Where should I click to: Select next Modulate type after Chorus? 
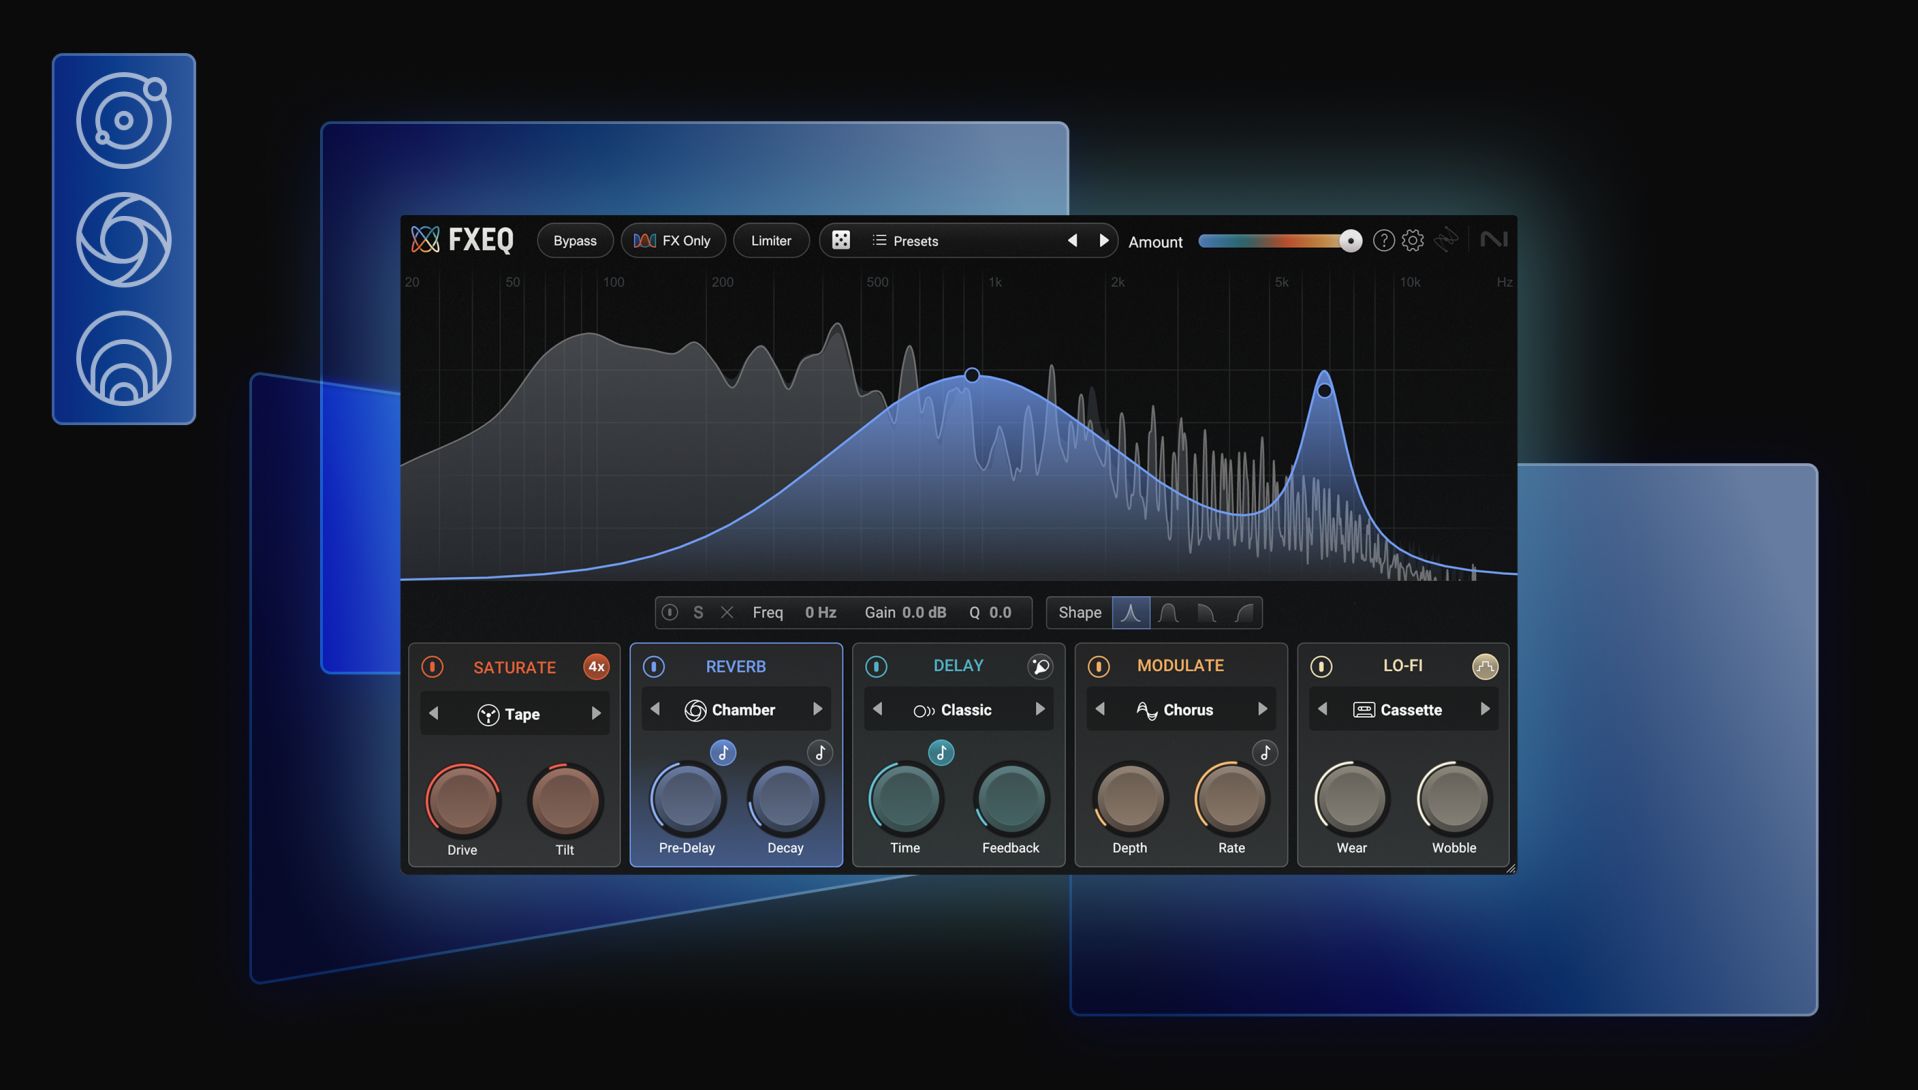point(1263,709)
